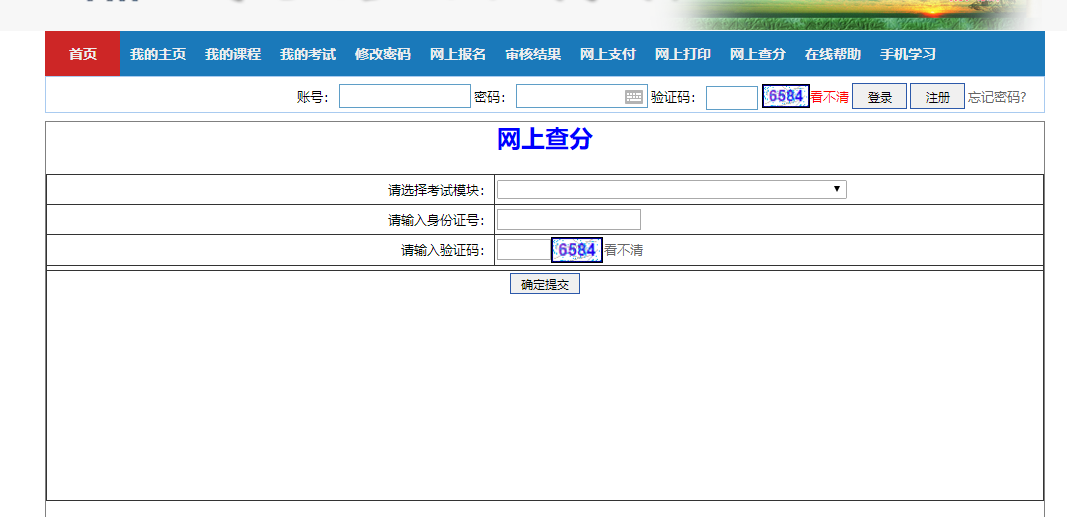Select 手机学习 navigation item
This screenshot has height=517, width=1067.
908,54
